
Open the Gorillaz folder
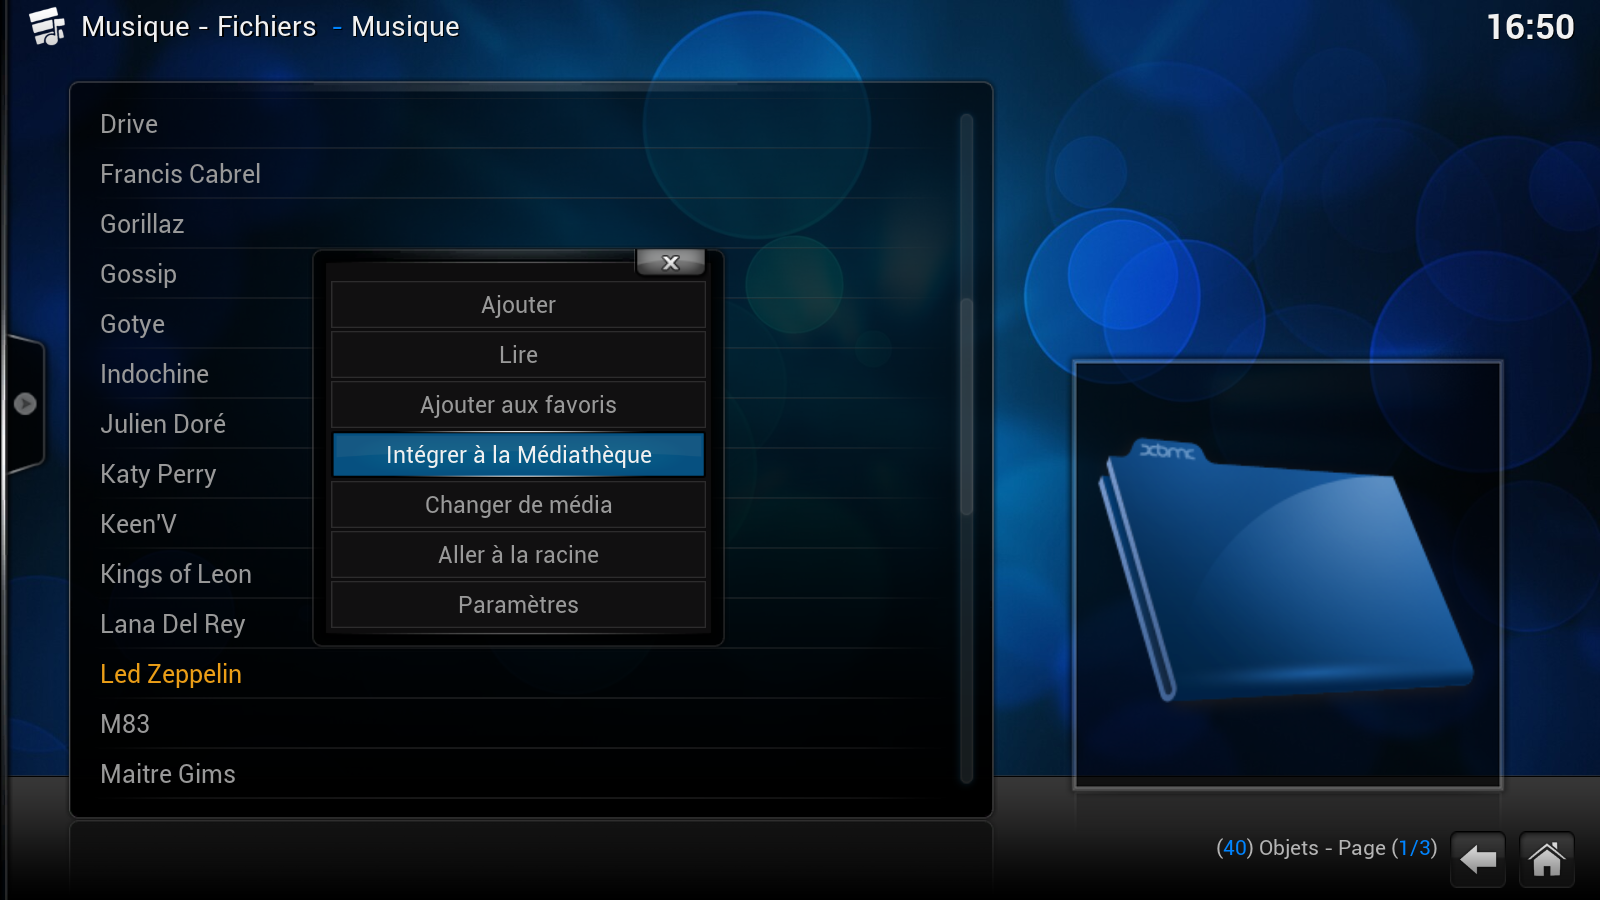coord(142,224)
